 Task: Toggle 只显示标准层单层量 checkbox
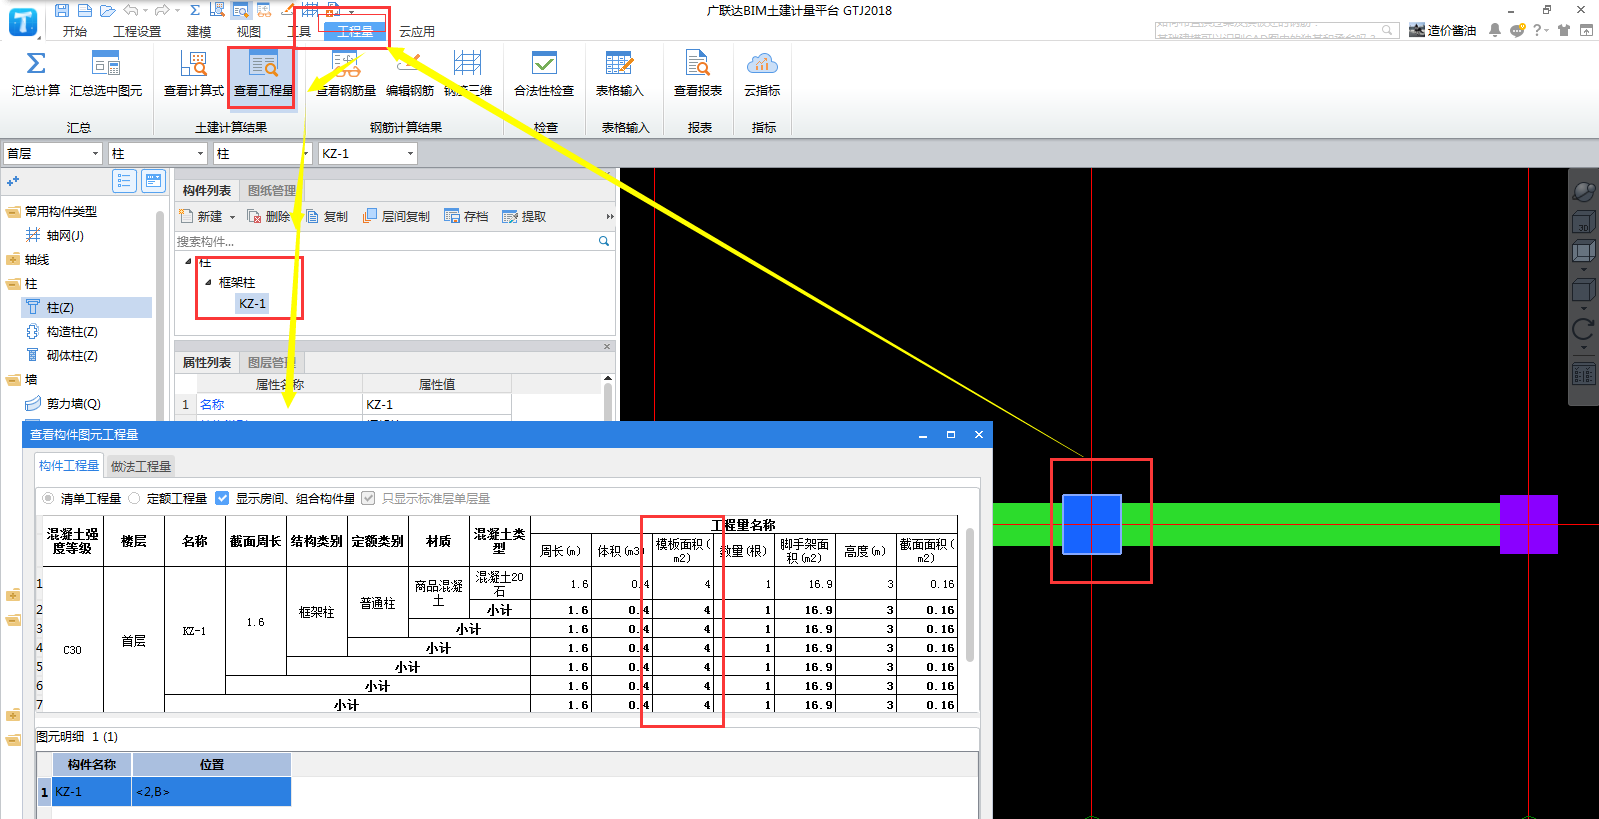coord(368,498)
